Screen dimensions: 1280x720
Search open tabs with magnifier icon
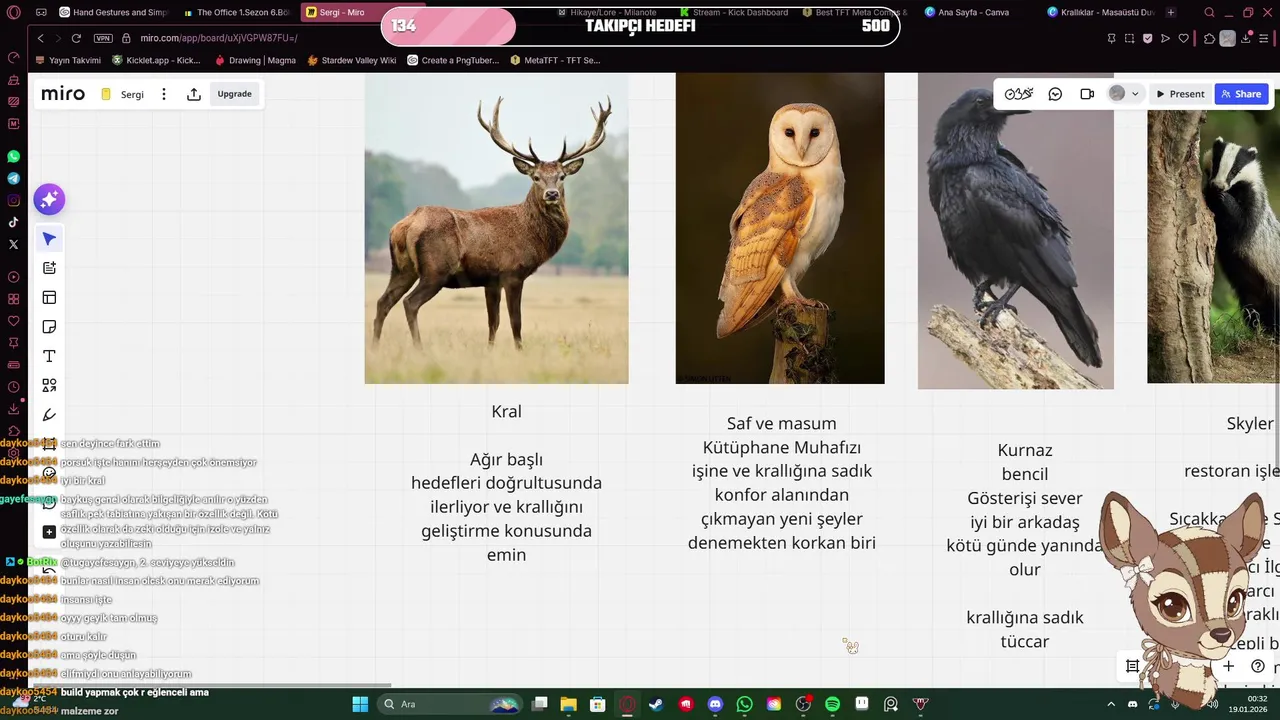tap(1209, 12)
